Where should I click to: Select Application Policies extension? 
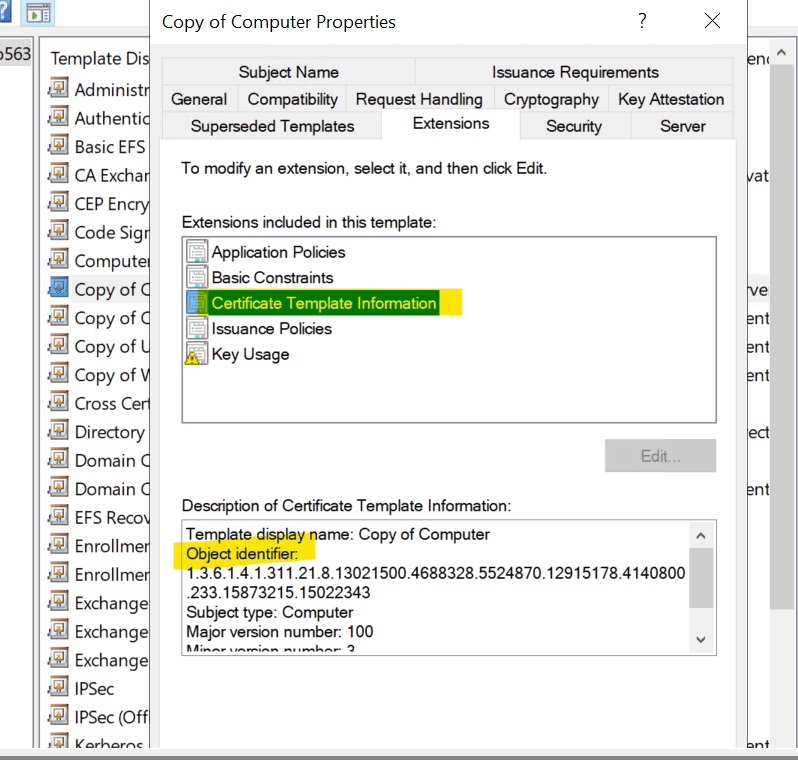pos(278,252)
